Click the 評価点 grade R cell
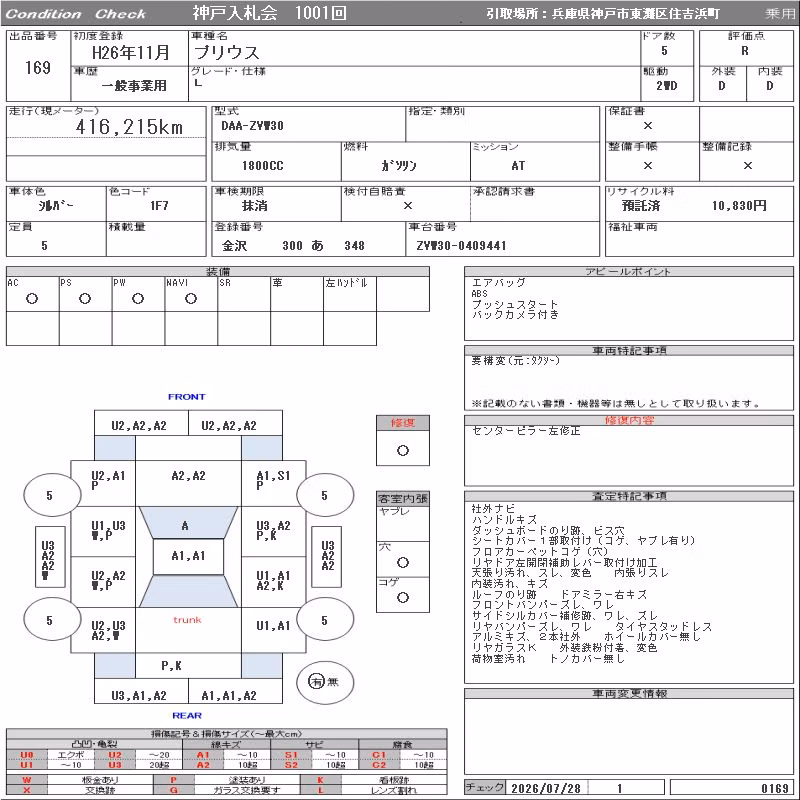Screen dimensions: 800x800 (745, 51)
